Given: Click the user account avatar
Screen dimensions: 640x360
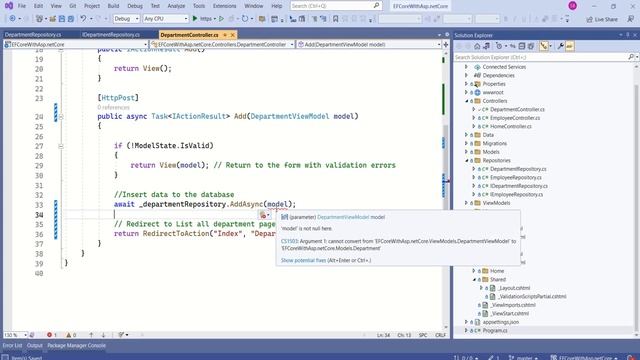Looking at the screenshot, I should 572,6.
